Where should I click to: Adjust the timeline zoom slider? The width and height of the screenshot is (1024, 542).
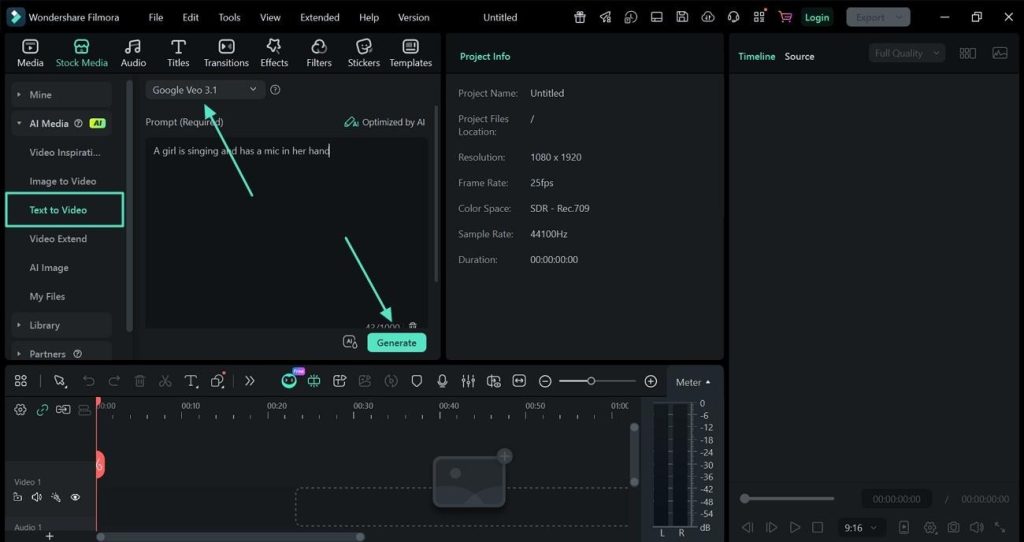592,381
